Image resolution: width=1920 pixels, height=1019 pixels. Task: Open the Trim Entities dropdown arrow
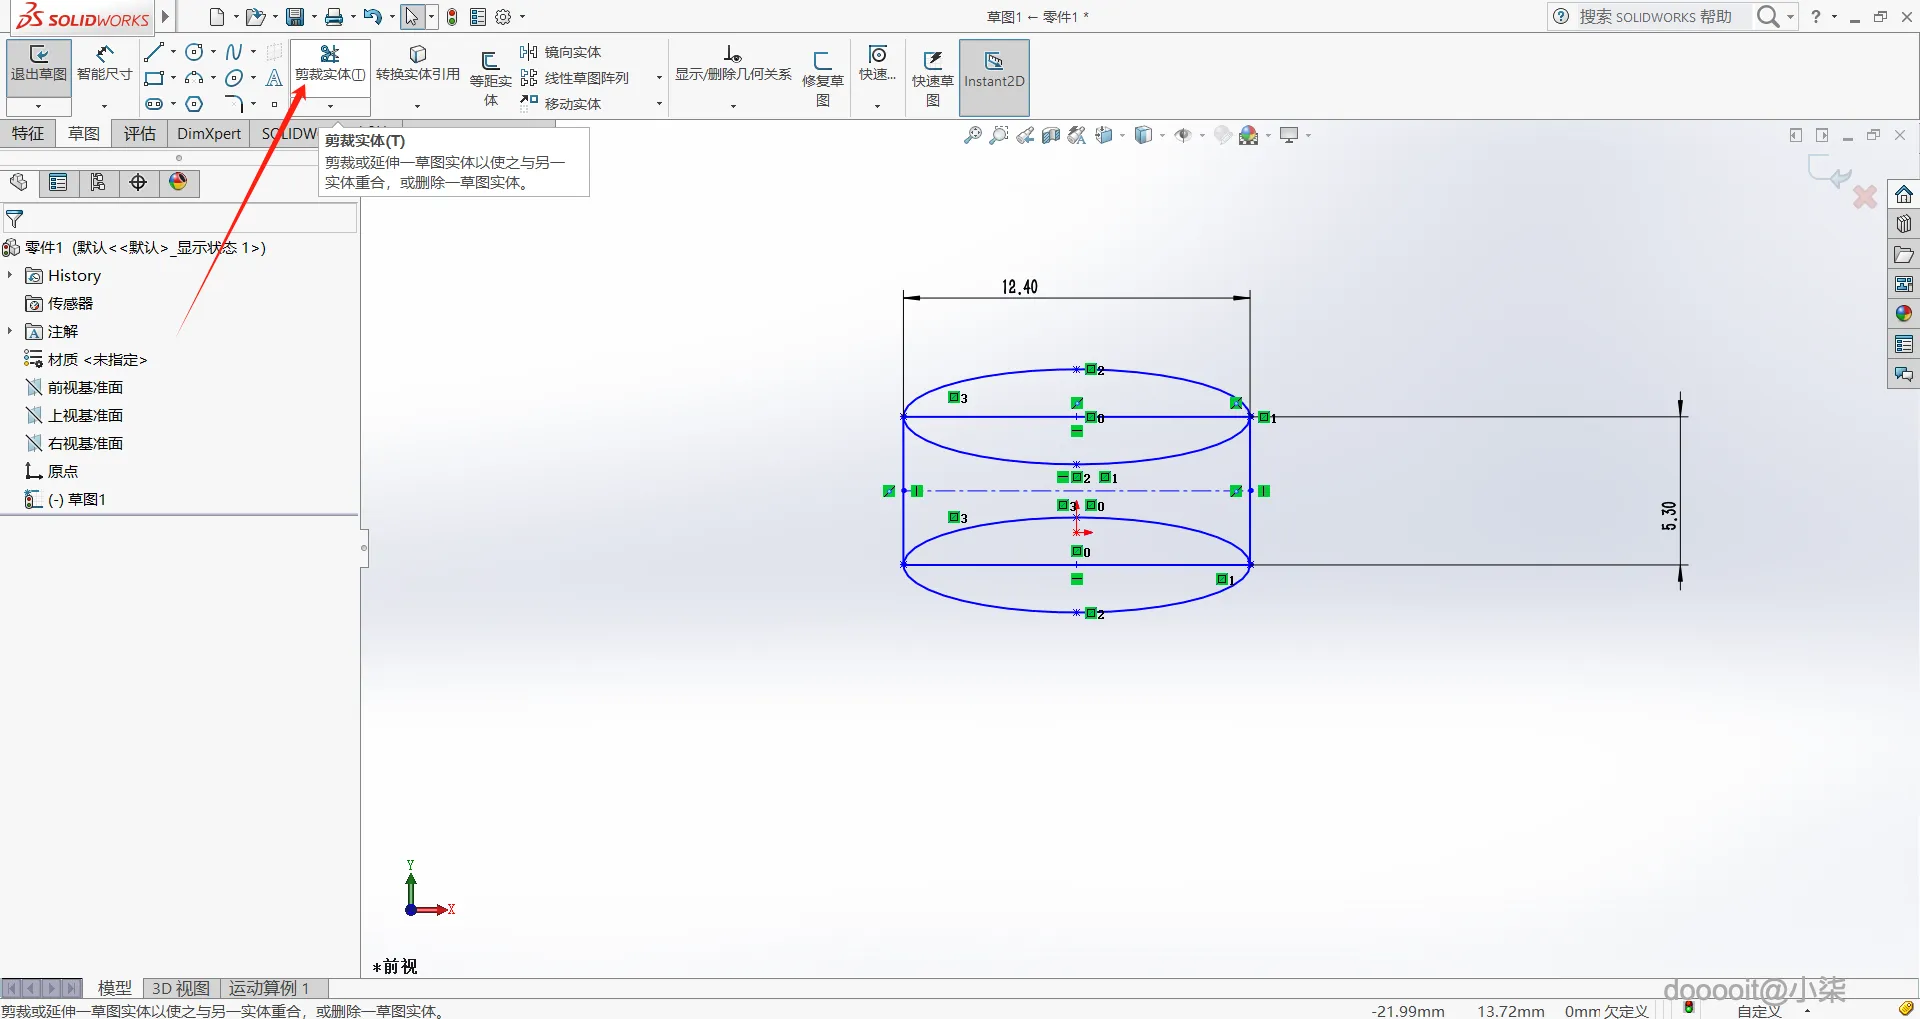pyautogui.click(x=330, y=106)
